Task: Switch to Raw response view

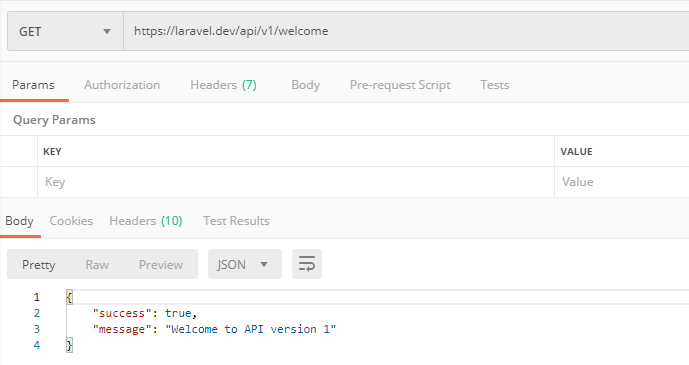Action: point(97,264)
